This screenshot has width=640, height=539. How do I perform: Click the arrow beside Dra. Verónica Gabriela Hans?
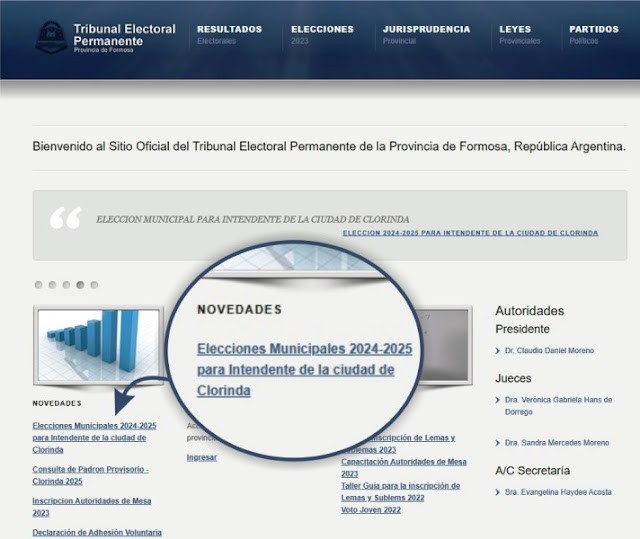499,400
